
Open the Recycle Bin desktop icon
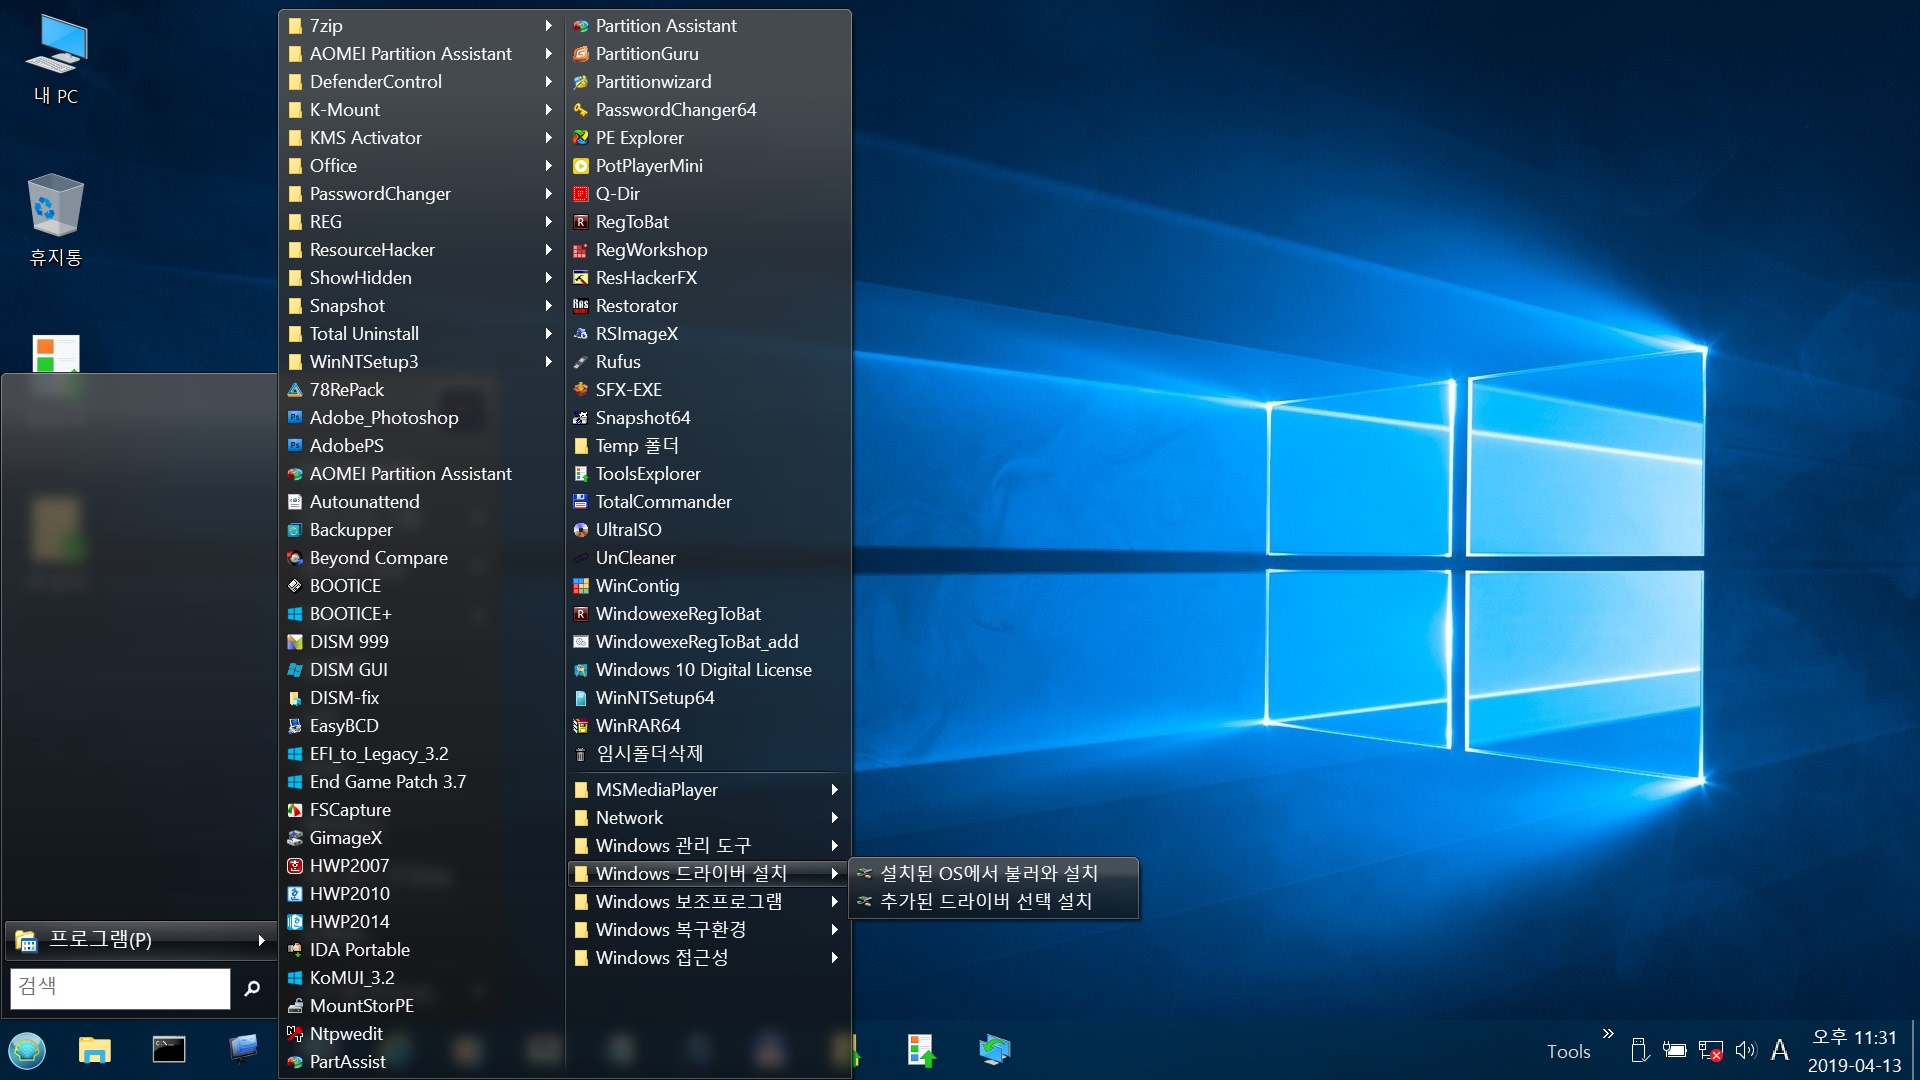56,220
